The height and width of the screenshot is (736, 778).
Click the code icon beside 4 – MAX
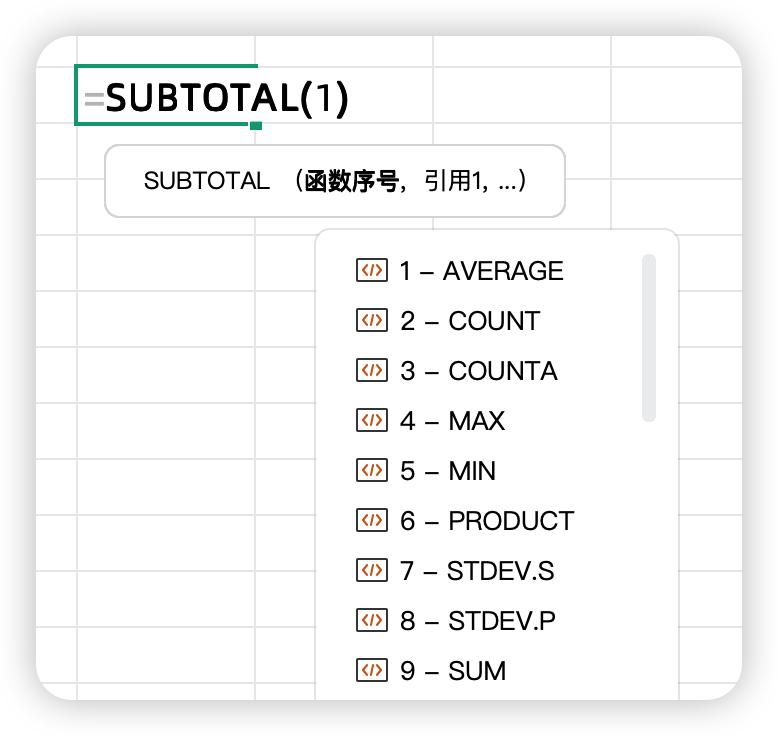click(371, 420)
